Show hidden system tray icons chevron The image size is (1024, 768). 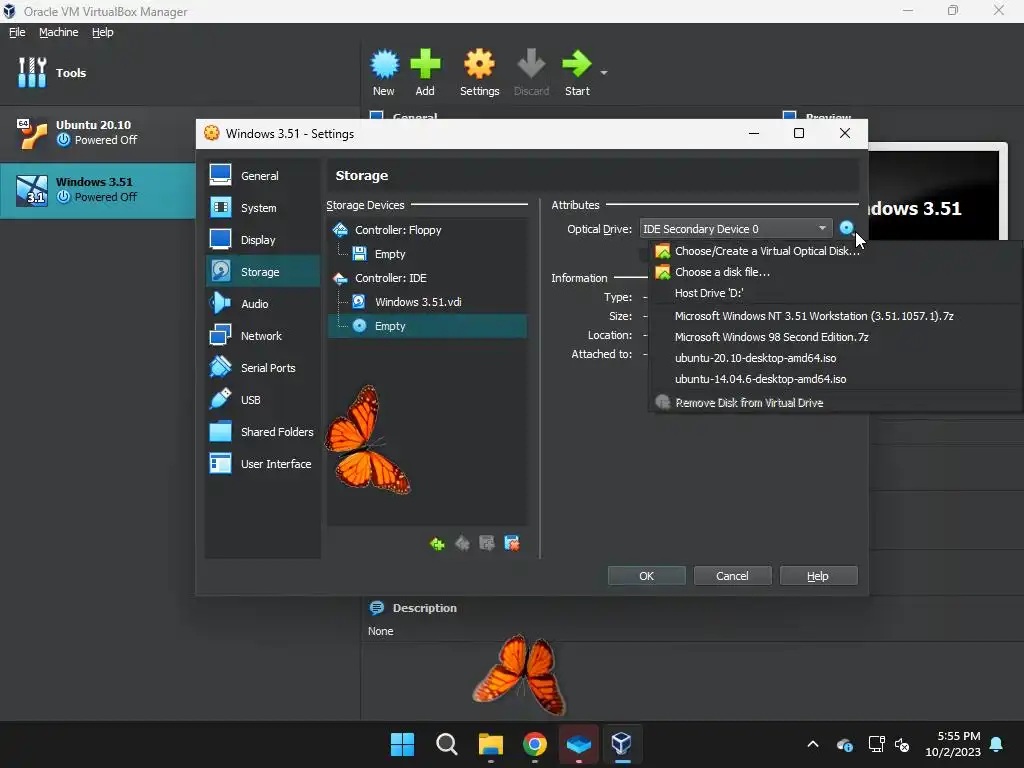[x=813, y=744]
